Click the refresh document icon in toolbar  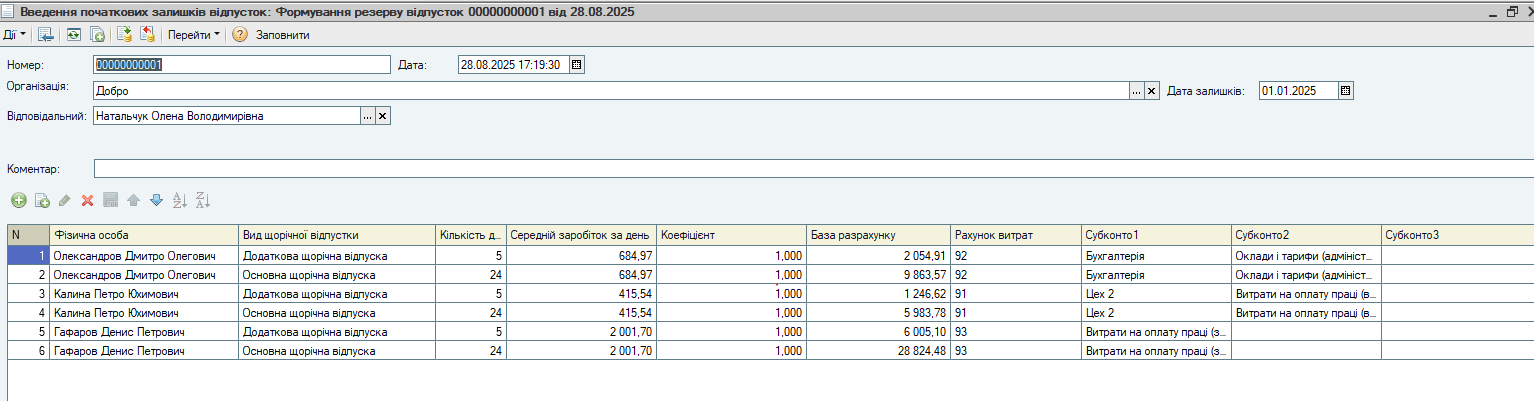pyautogui.click(x=73, y=34)
